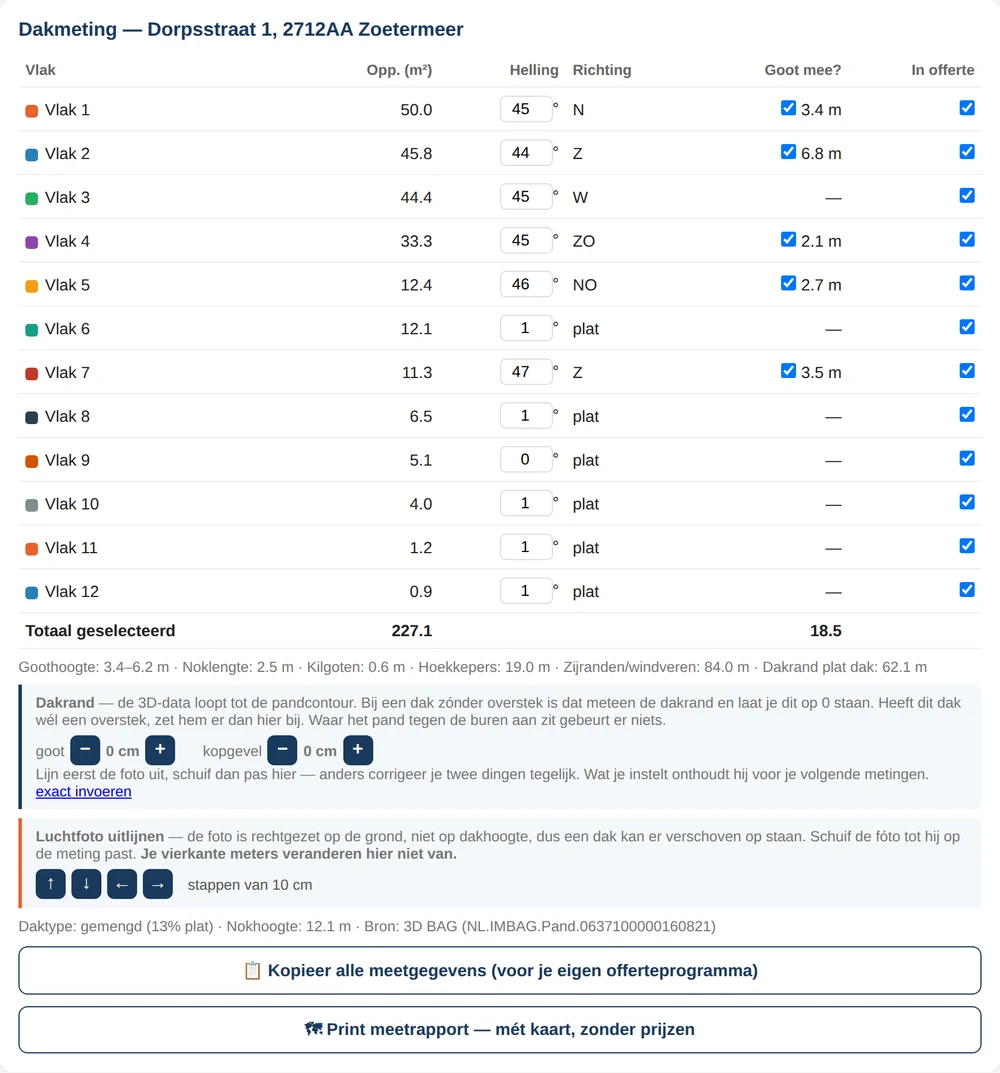Increase goot overhang with plus button
The image size is (1000, 1073).
click(160, 750)
